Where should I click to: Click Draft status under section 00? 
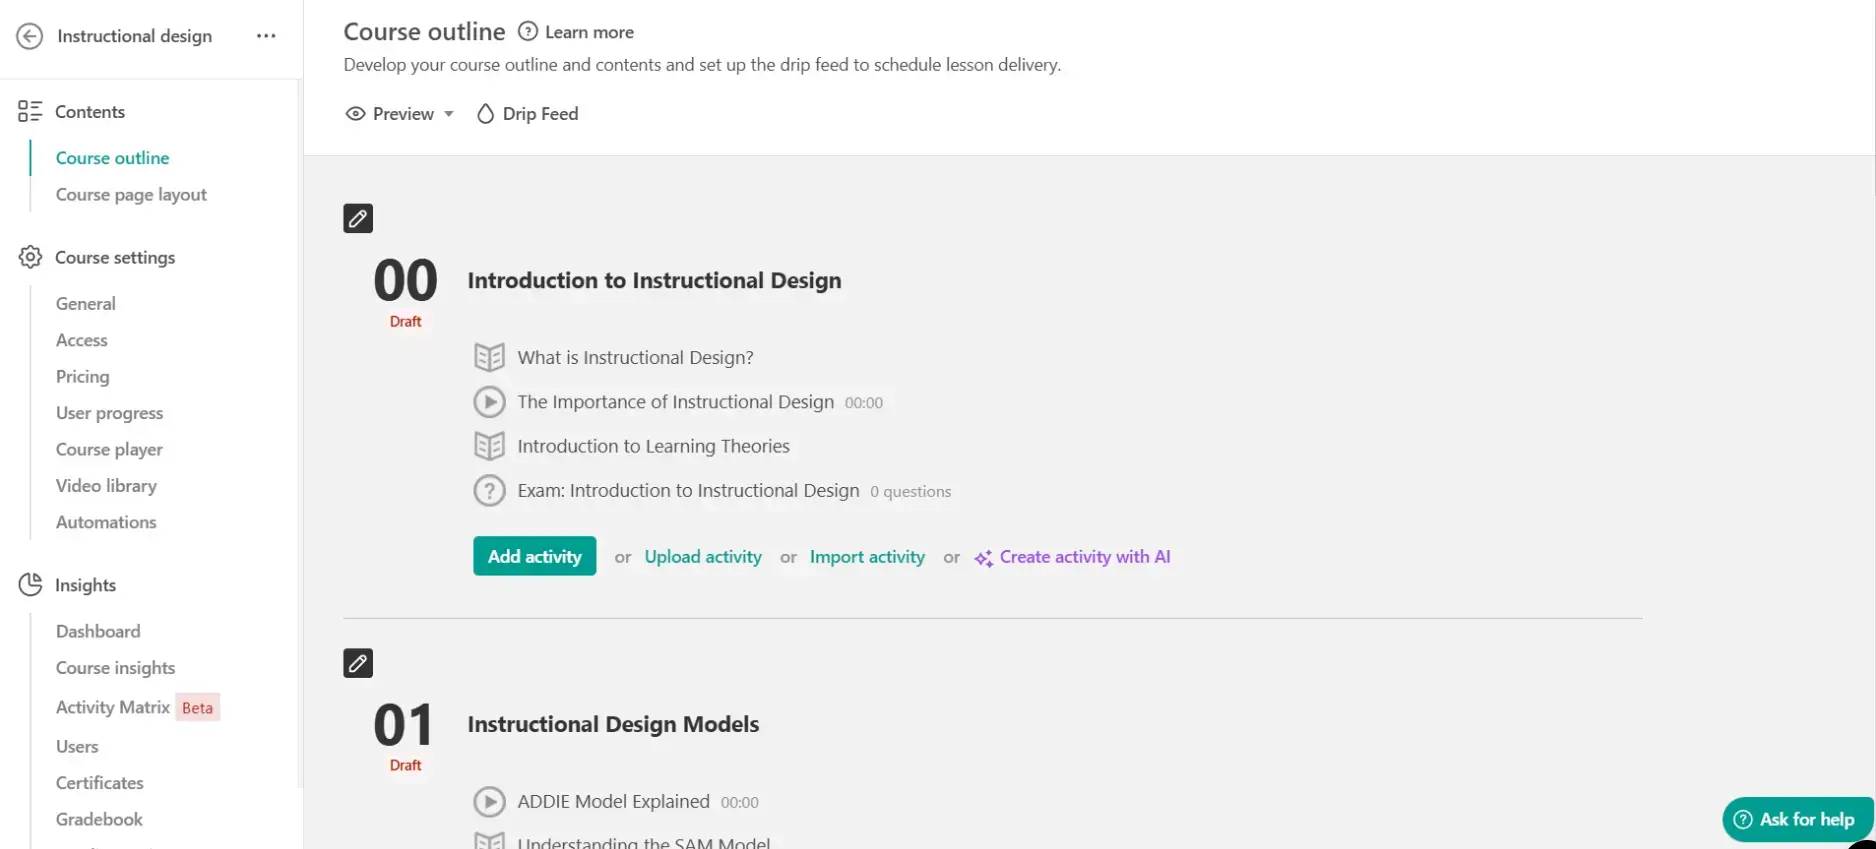(405, 321)
